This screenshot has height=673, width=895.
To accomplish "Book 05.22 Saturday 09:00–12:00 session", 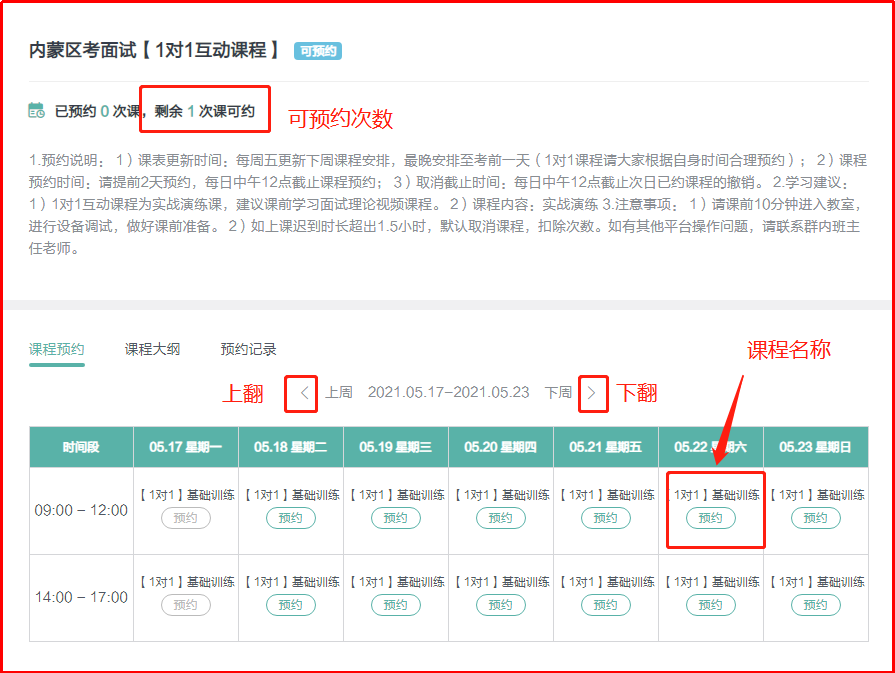I will 711,518.
